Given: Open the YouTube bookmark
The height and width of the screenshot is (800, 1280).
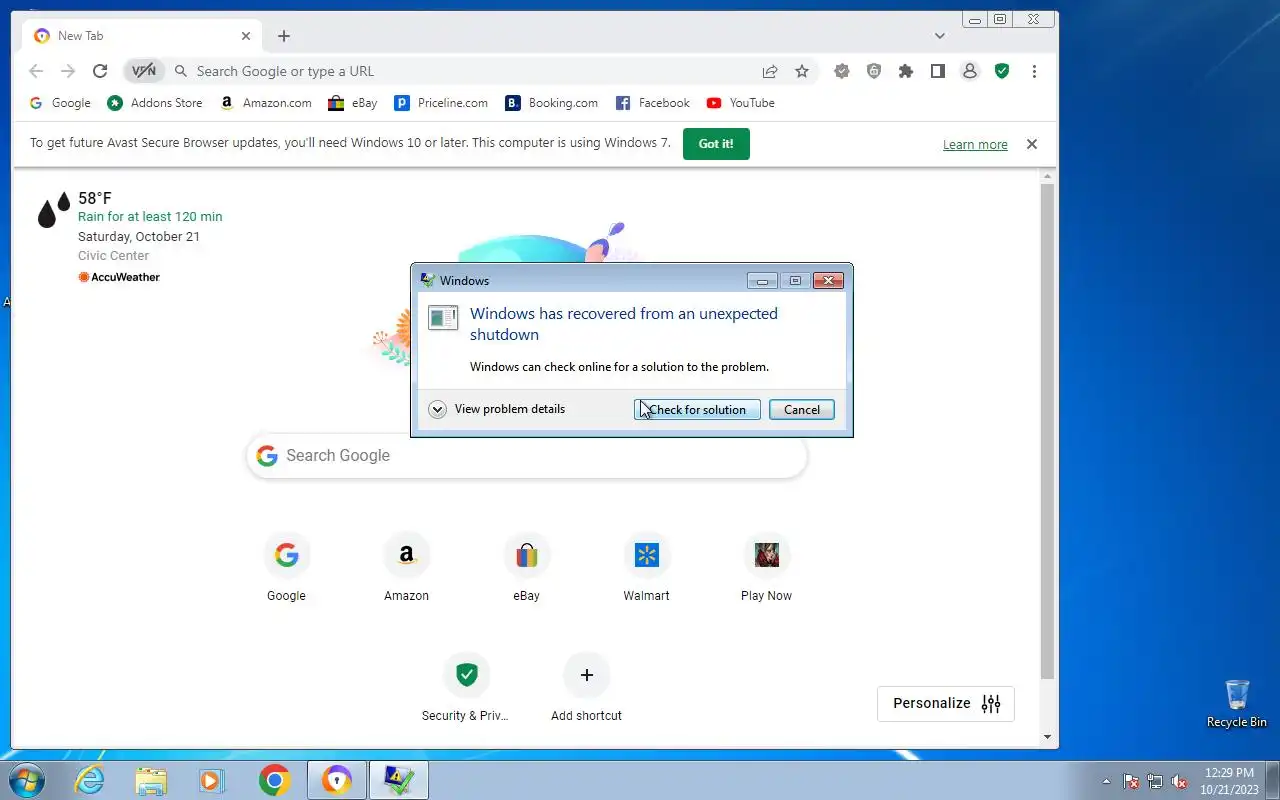Looking at the screenshot, I should pos(741,103).
